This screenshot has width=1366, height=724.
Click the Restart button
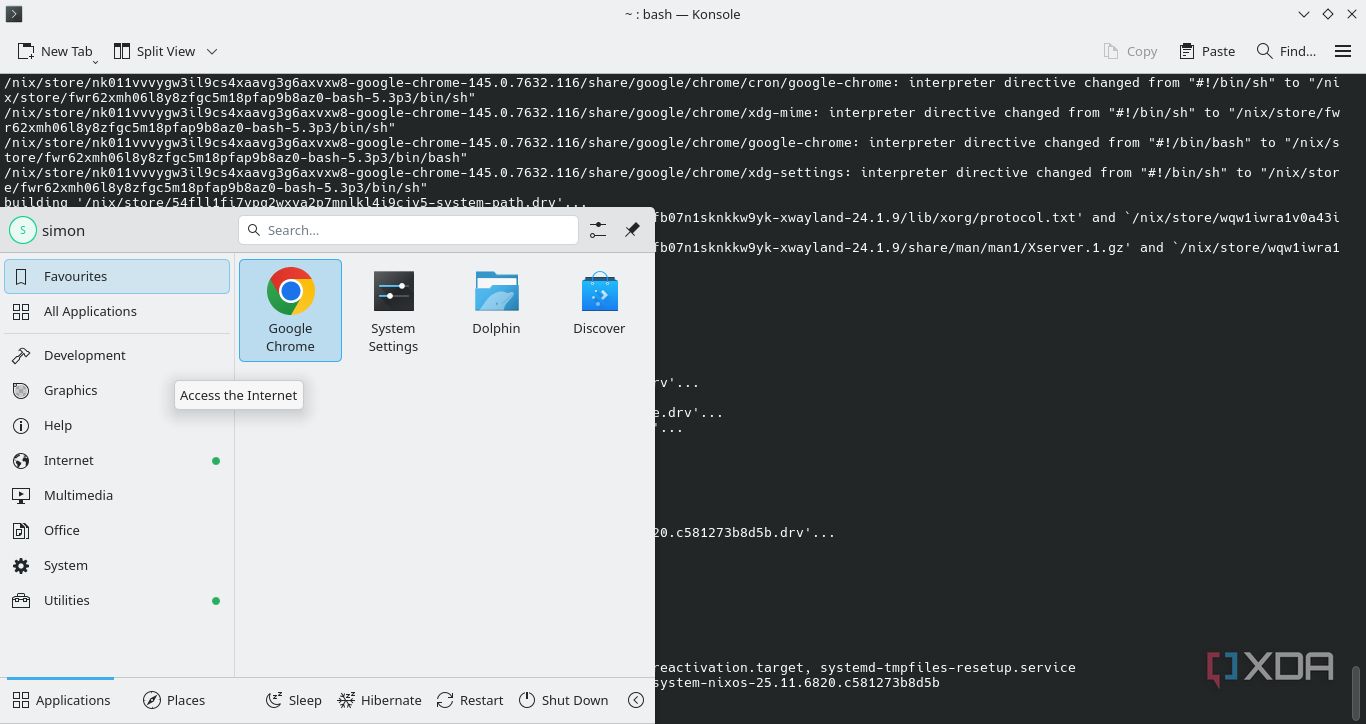tap(470, 700)
